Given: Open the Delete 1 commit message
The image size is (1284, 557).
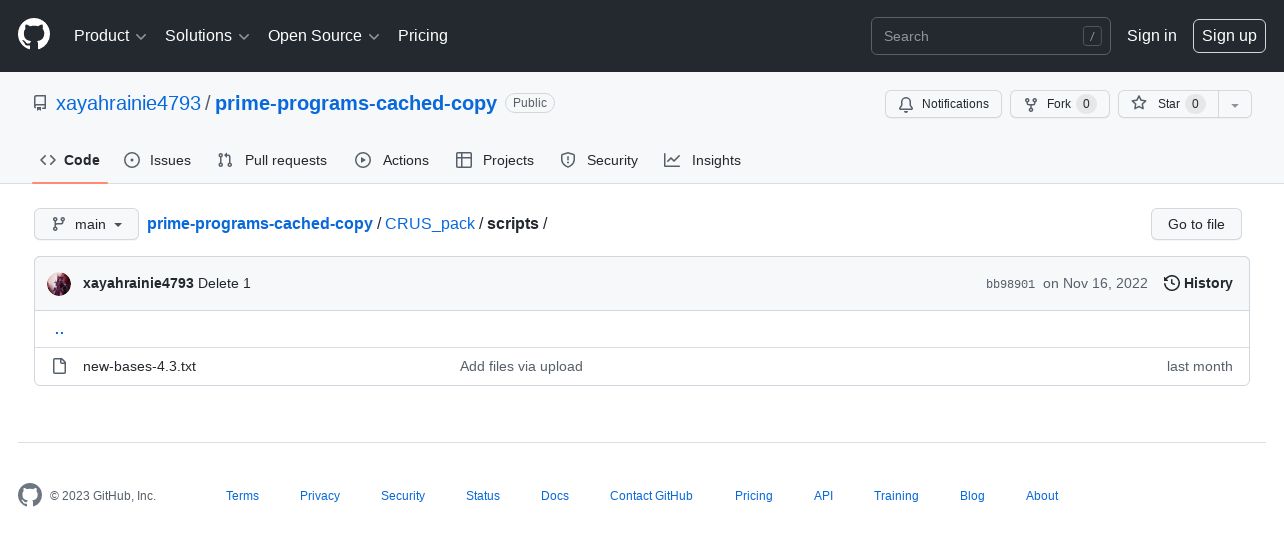Looking at the screenshot, I should pos(225,283).
